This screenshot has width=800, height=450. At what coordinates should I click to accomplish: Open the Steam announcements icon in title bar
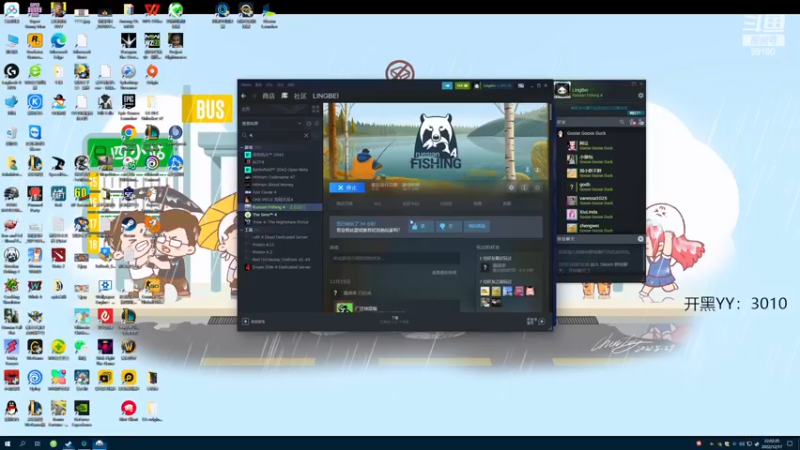coord(447,86)
